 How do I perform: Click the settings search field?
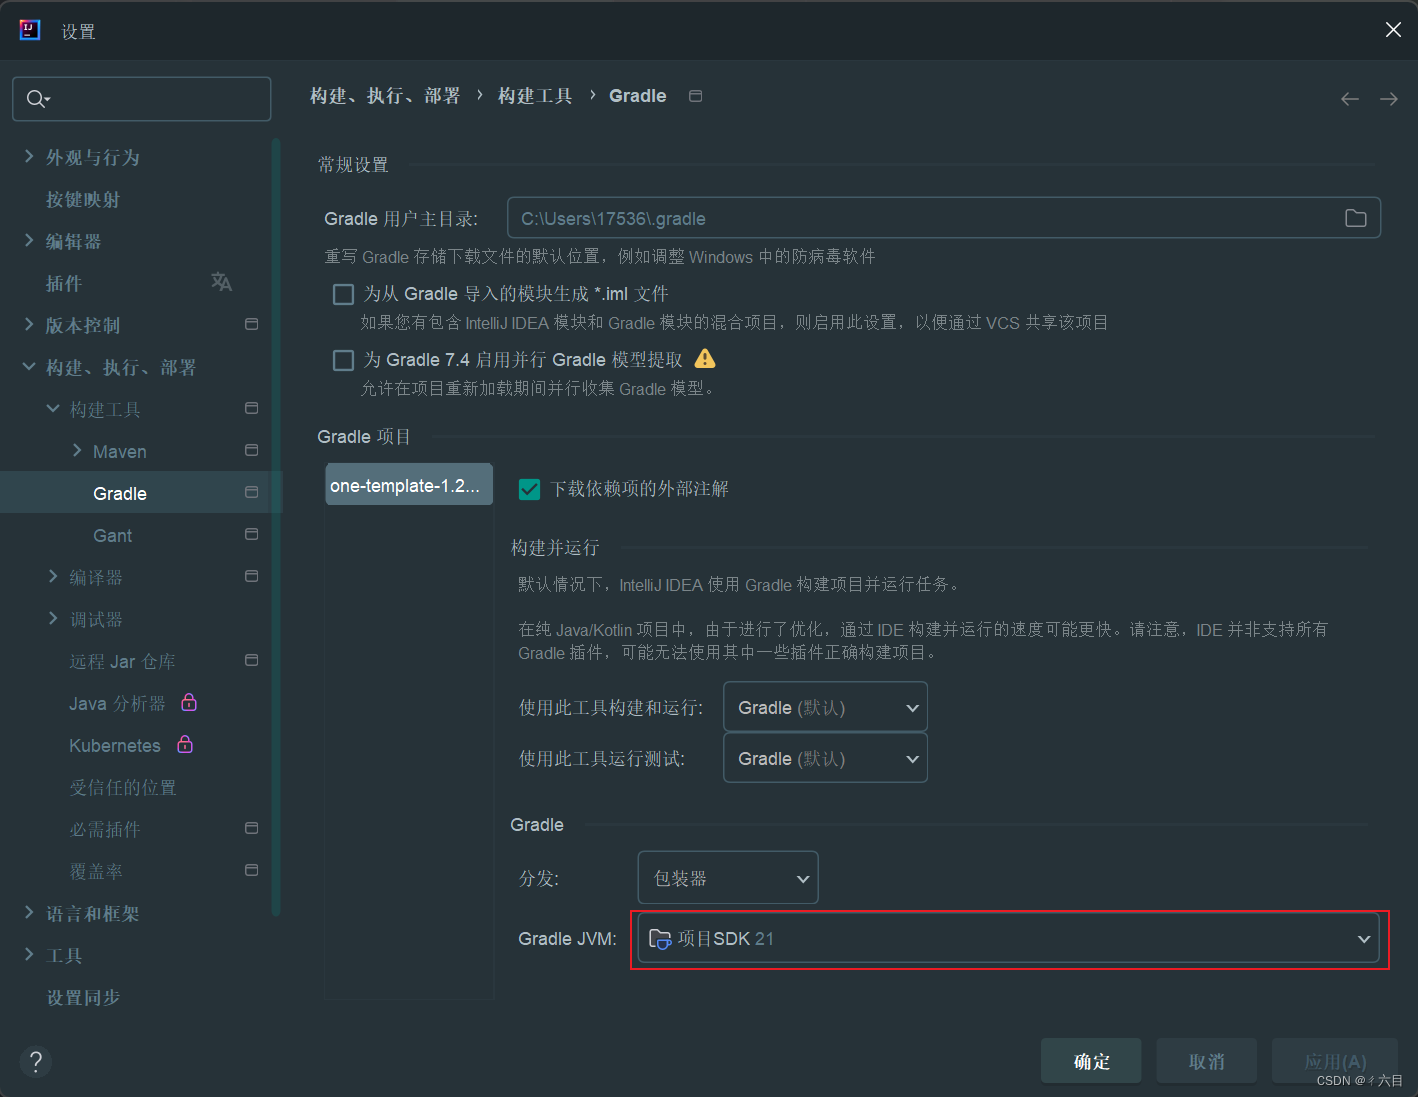pyautogui.click(x=142, y=99)
